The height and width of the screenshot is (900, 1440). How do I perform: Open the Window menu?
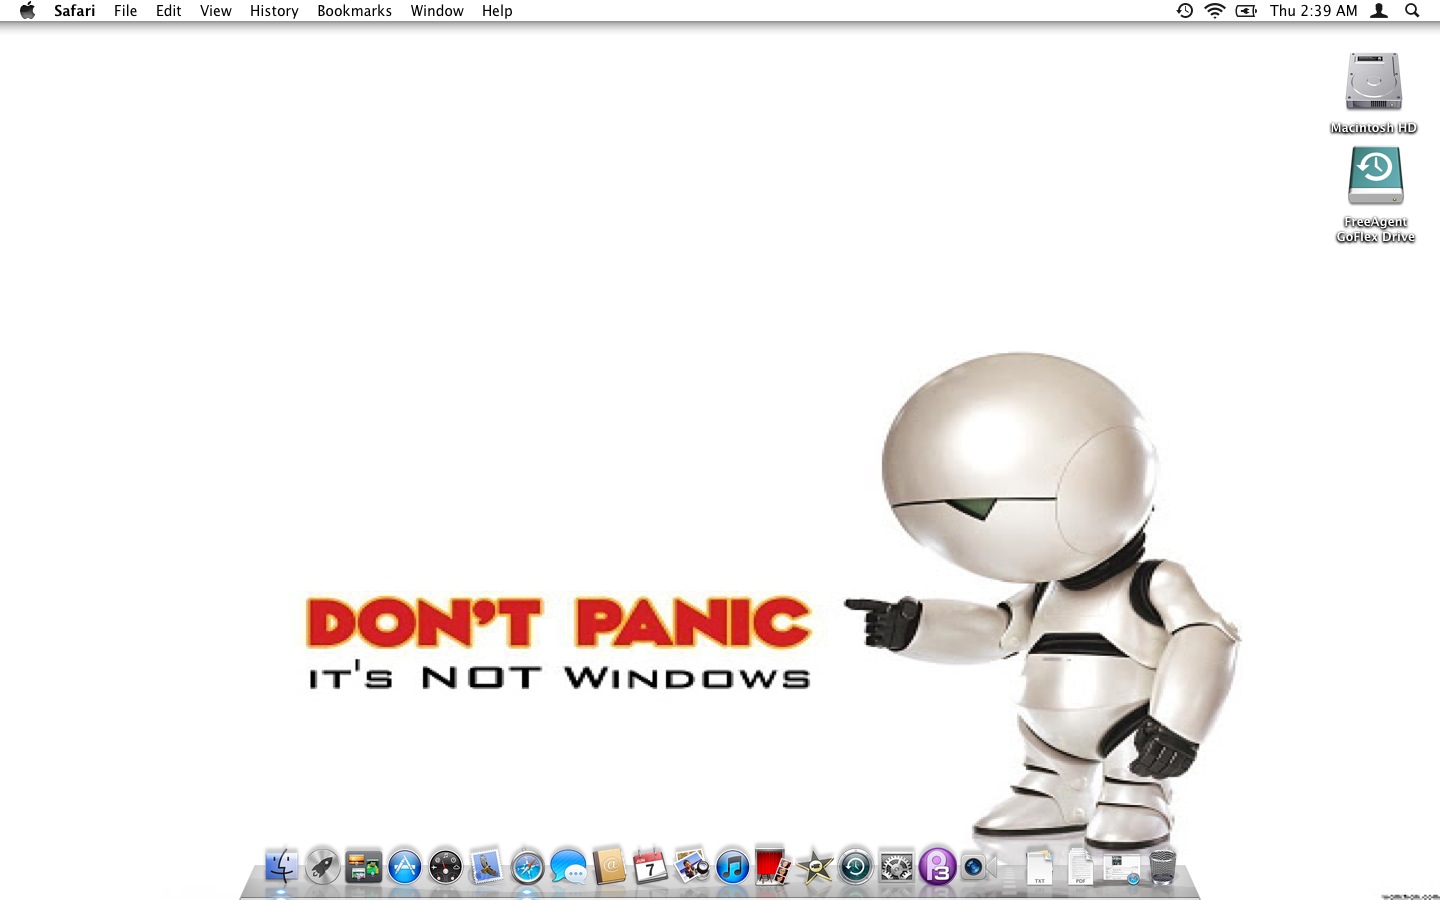coord(437,11)
